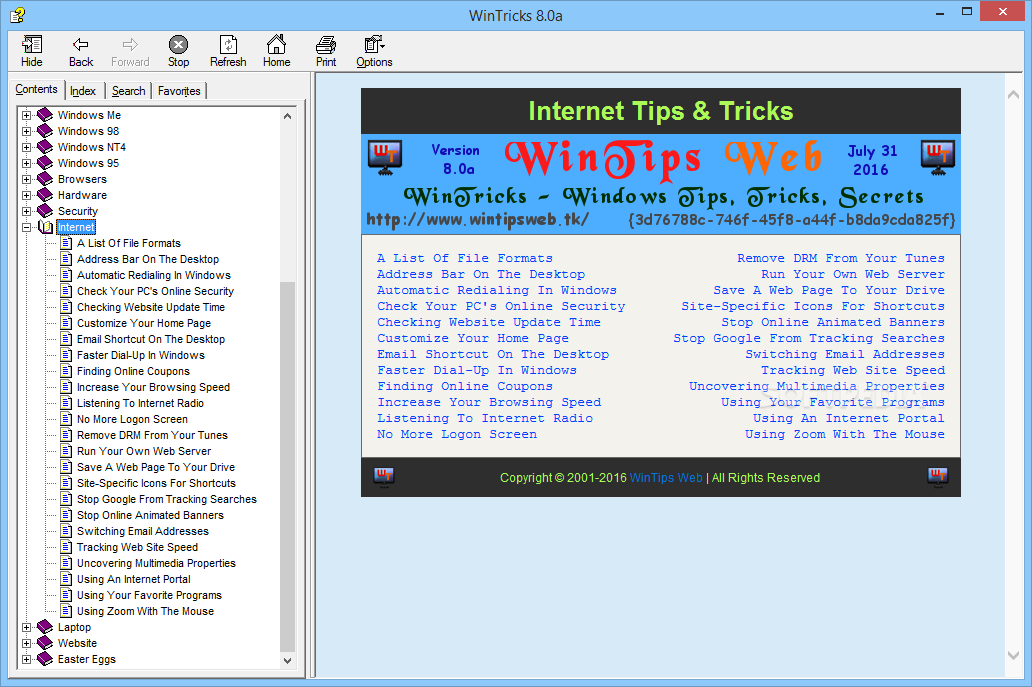
Task: Click the Hardware book icon
Action: tap(45, 195)
